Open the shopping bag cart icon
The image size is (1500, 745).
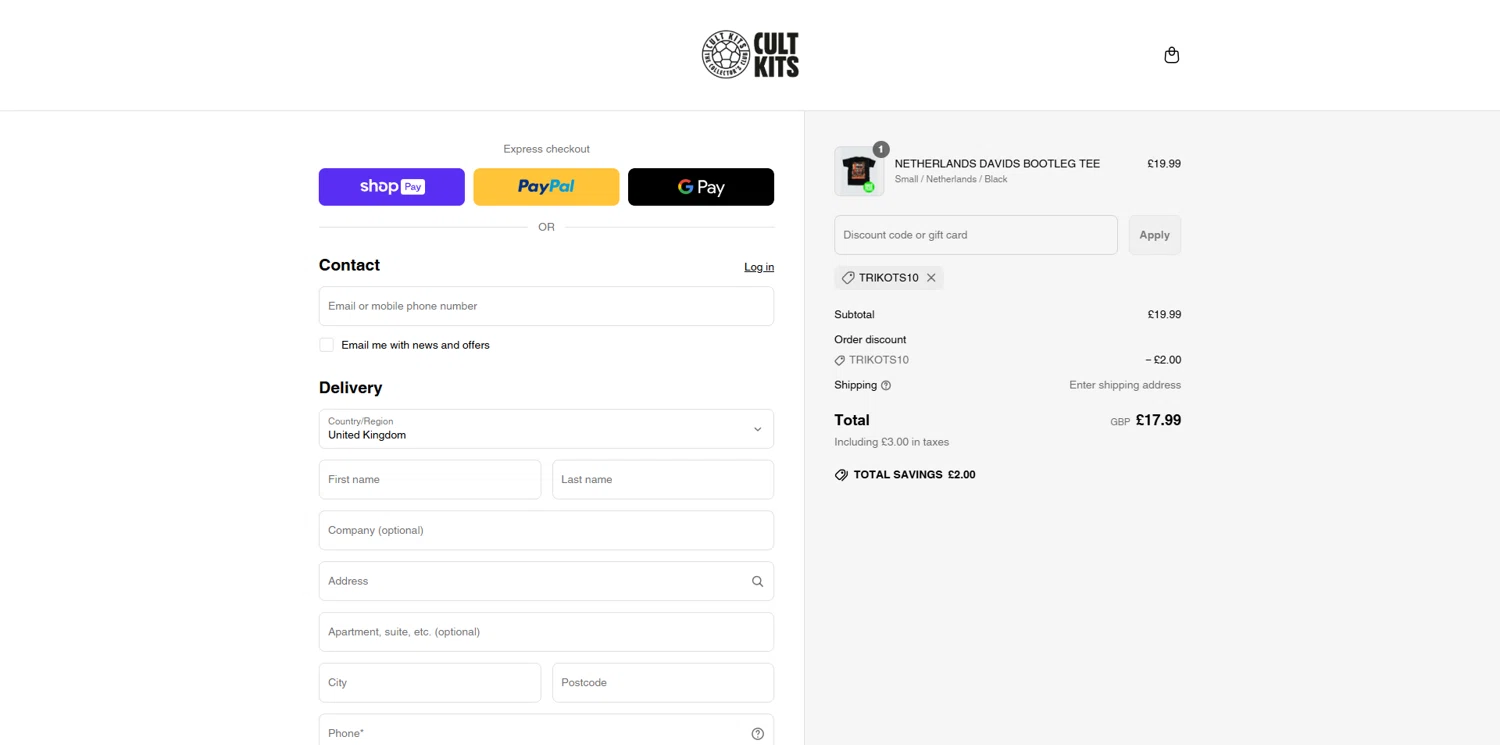tap(1171, 55)
